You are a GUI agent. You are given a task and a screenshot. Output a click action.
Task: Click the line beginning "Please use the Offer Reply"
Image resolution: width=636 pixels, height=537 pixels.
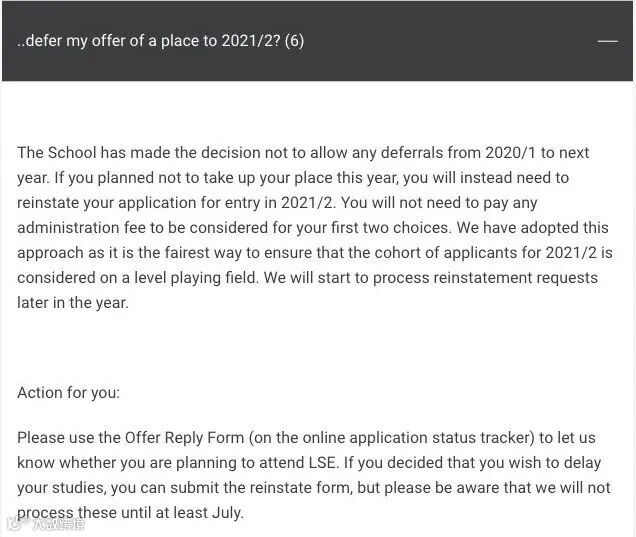click(306, 438)
